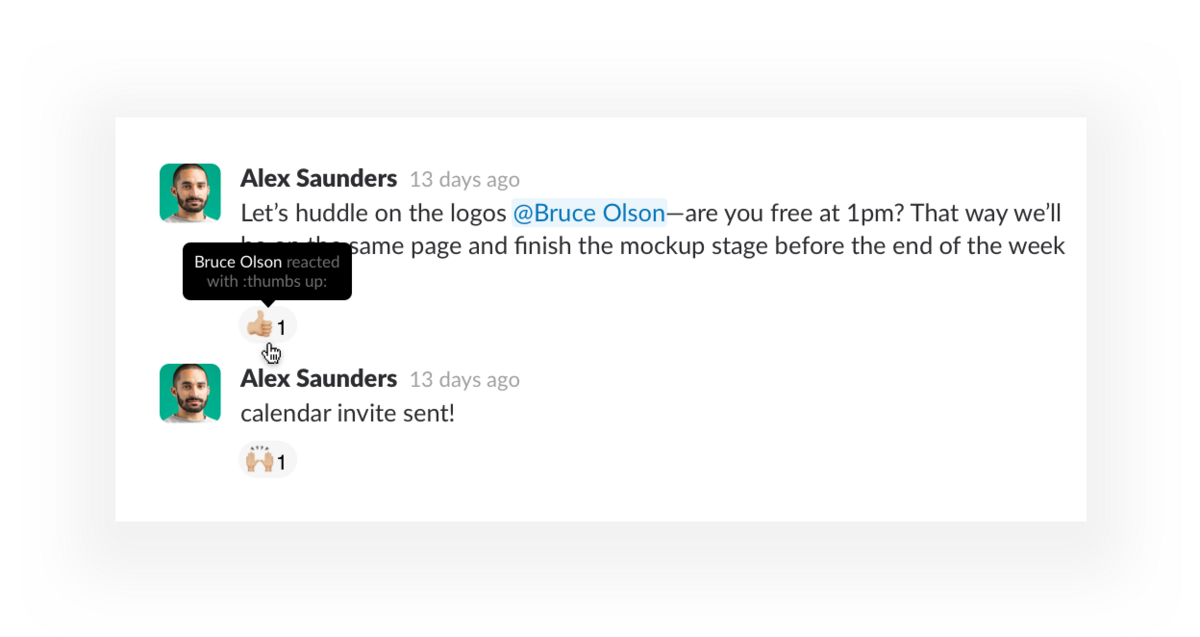Click the "calendar invite sent!" message text
The width and height of the screenshot is (1200, 637).
(x=348, y=413)
